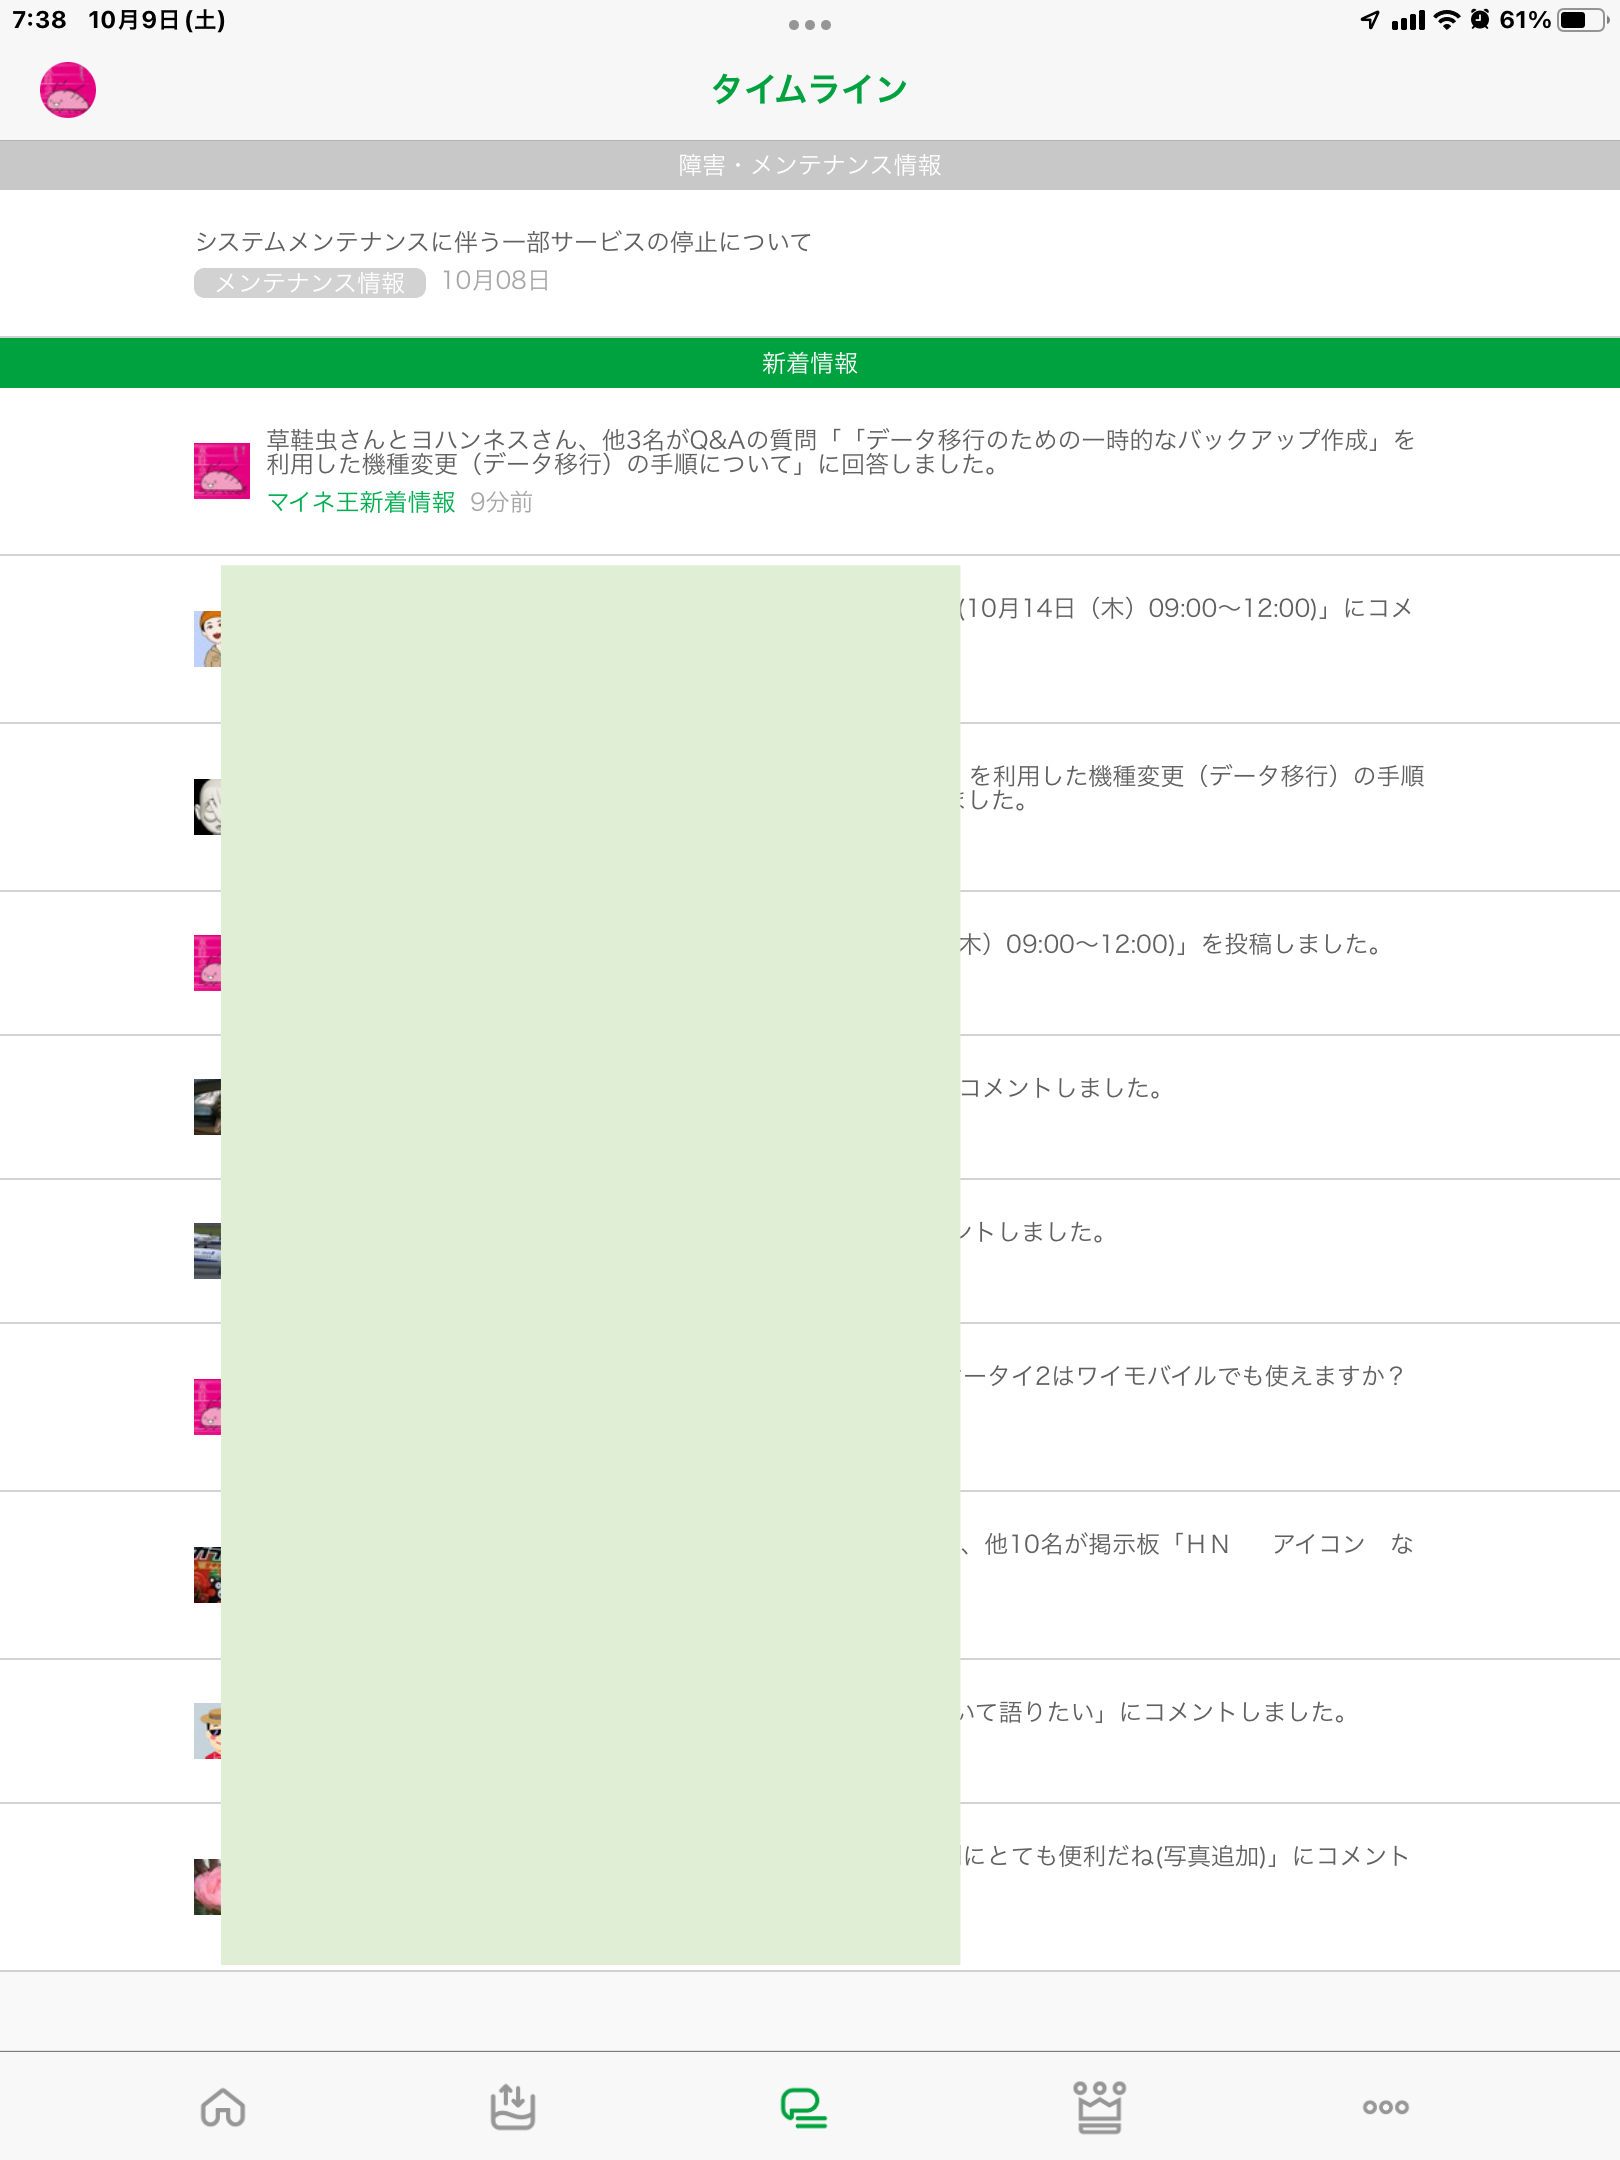The height and width of the screenshot is (2160, 1620).
Task: Tap the pink profile avatar in header
Action: pyautogui.click(x=68, y=90)
